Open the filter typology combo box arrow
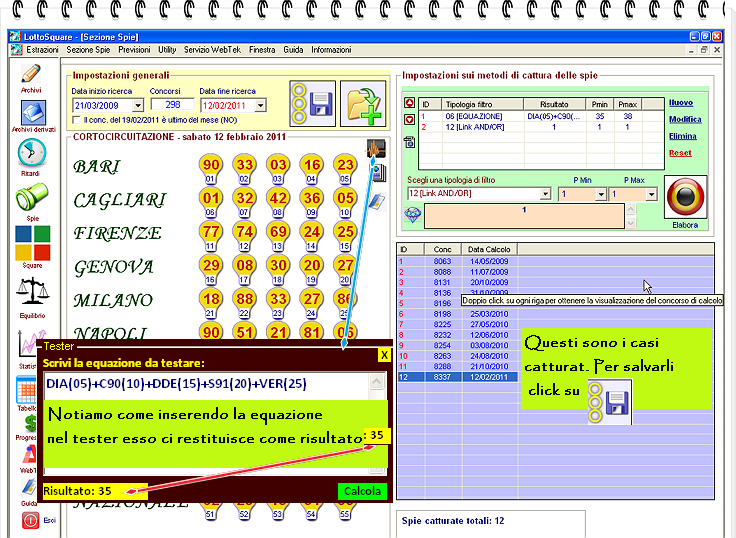This screenshot has height=538, width=736. click(x=545, y=194)
